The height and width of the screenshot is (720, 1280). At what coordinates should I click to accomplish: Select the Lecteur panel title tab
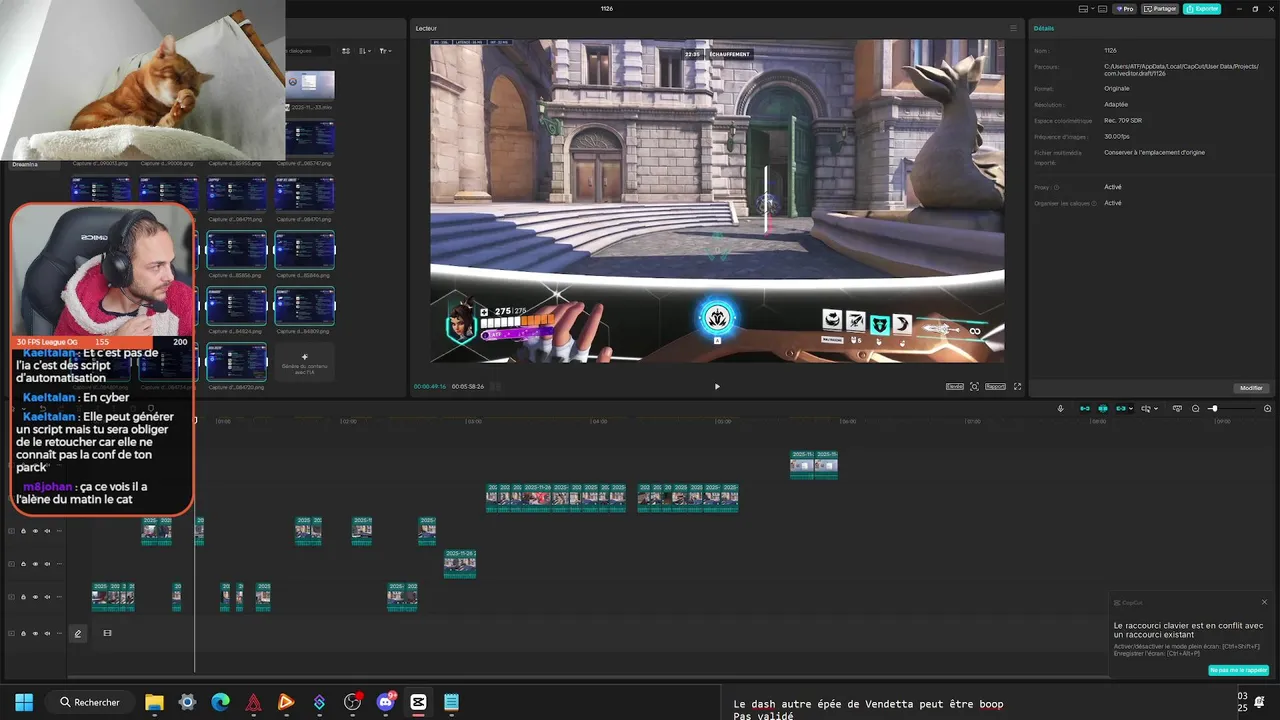(426, 28)
